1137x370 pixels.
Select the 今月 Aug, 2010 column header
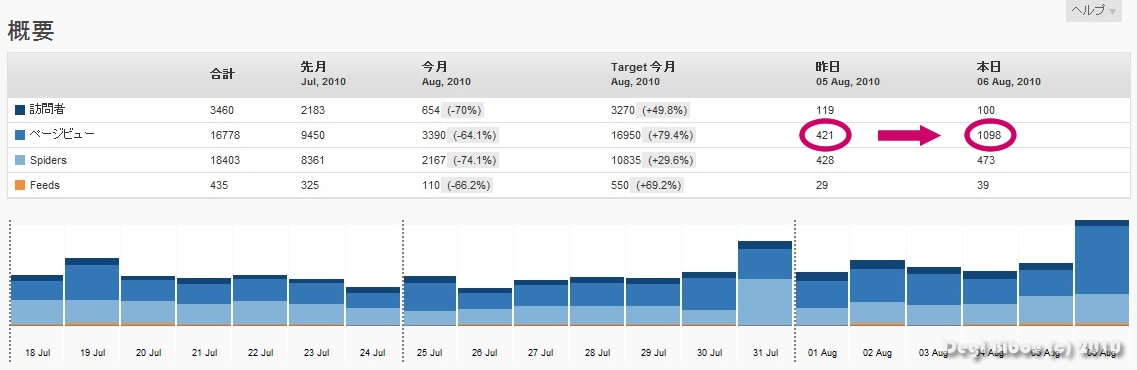click(446, 74)
